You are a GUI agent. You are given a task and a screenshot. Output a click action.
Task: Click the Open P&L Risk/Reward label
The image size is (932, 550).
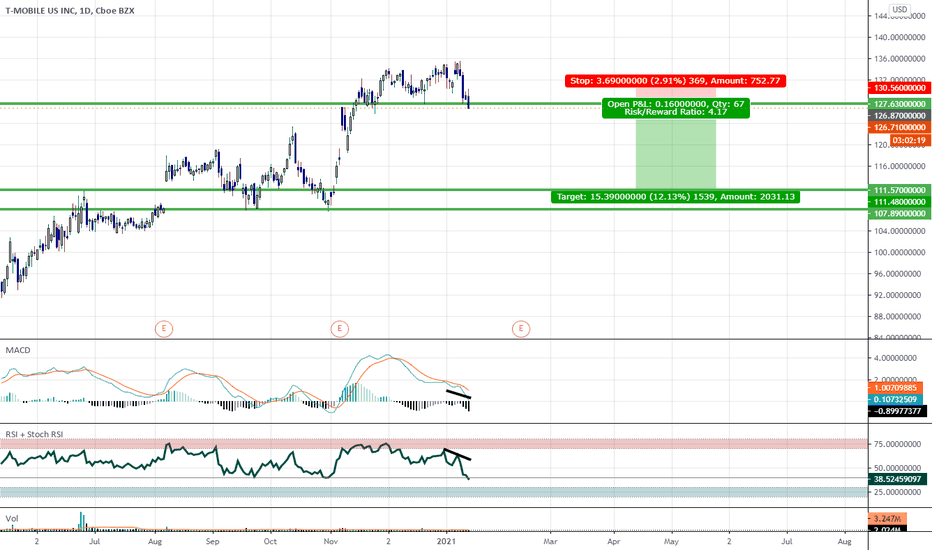(676, 108)
